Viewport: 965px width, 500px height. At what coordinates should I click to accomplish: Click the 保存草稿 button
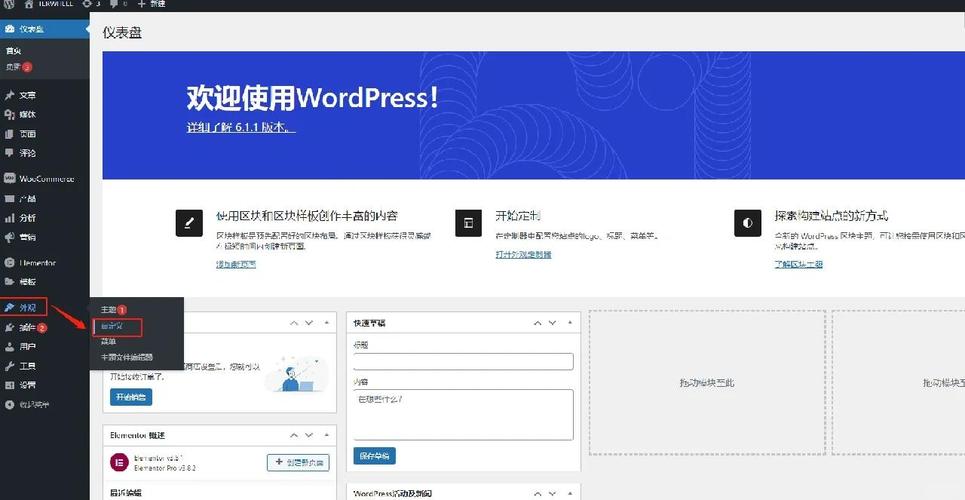tap(374, 456)
